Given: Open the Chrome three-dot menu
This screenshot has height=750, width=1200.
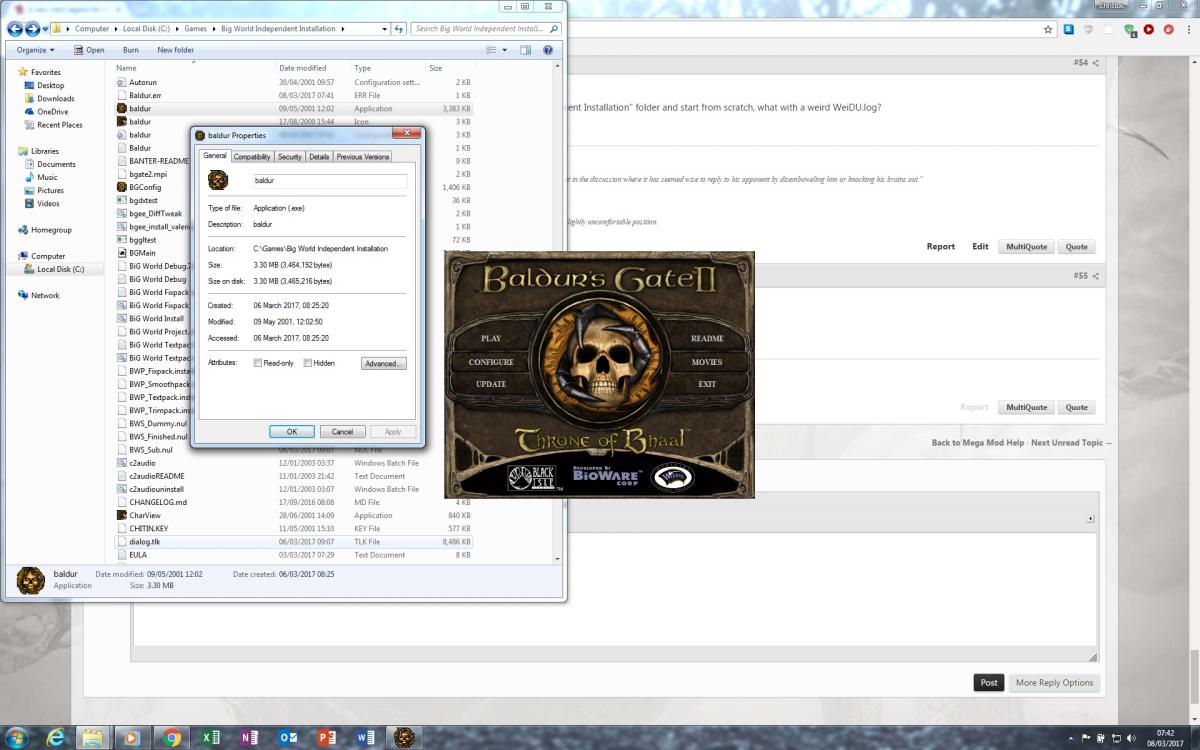Looking at the screenshot, I should pyautogui.click(x=1188, y=30).
